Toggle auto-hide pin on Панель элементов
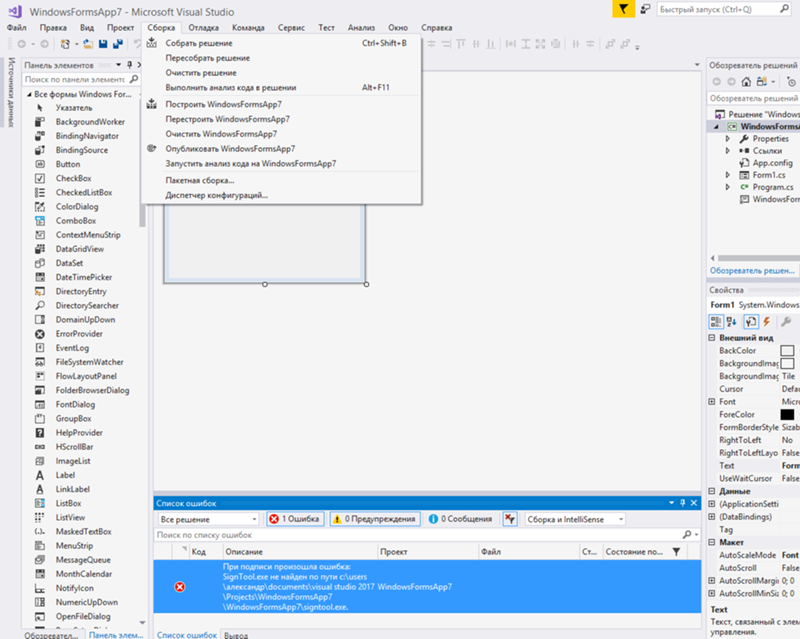The width and height of the screenshot is (800, 639). coord(130,65)
